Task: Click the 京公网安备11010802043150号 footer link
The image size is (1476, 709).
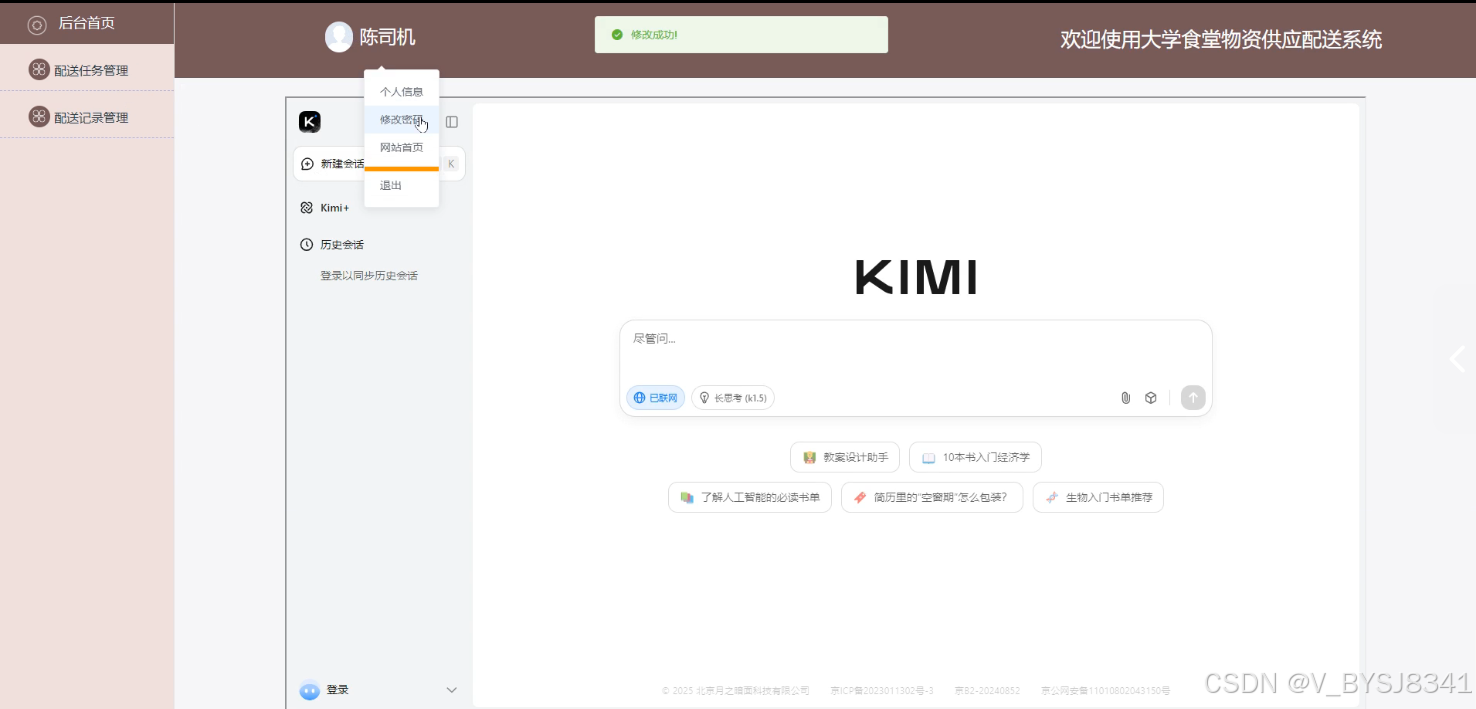Action: [x=1105, y=691]
